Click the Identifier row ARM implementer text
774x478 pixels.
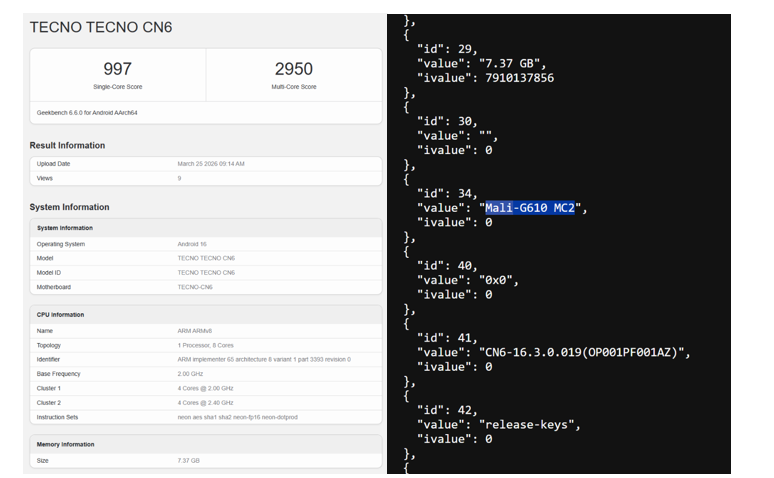pos(263,359)
